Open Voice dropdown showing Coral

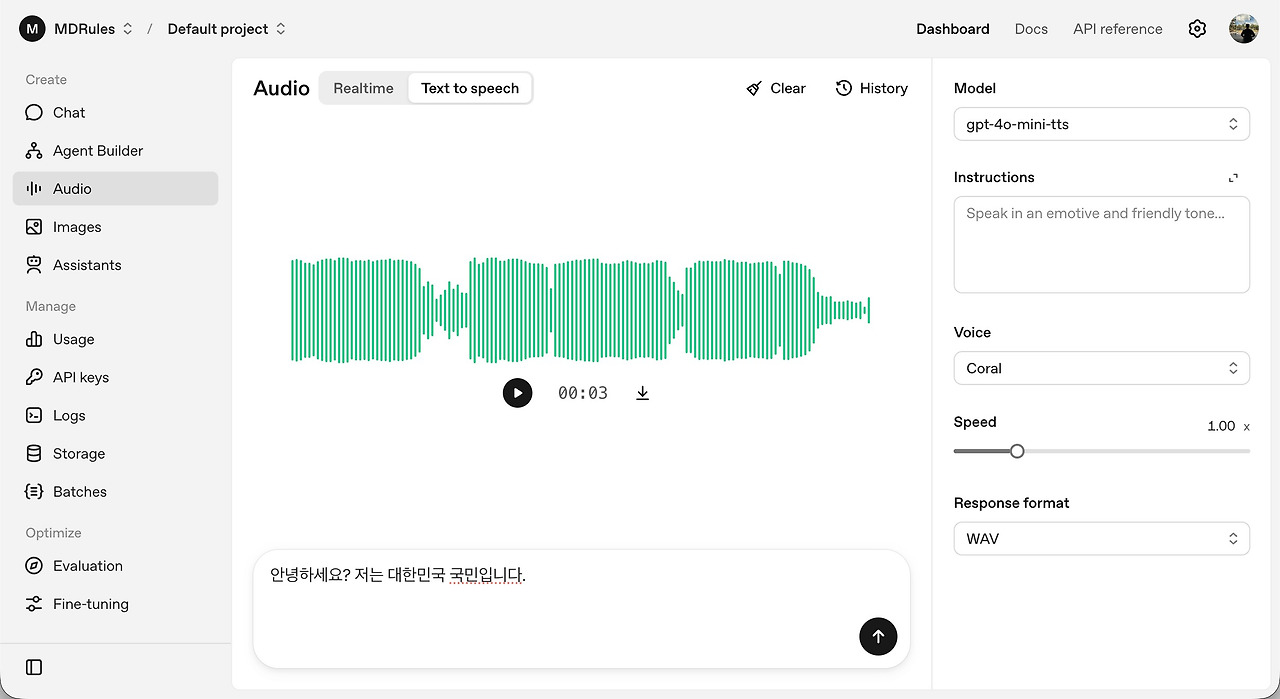click(x=1102, y=368)
